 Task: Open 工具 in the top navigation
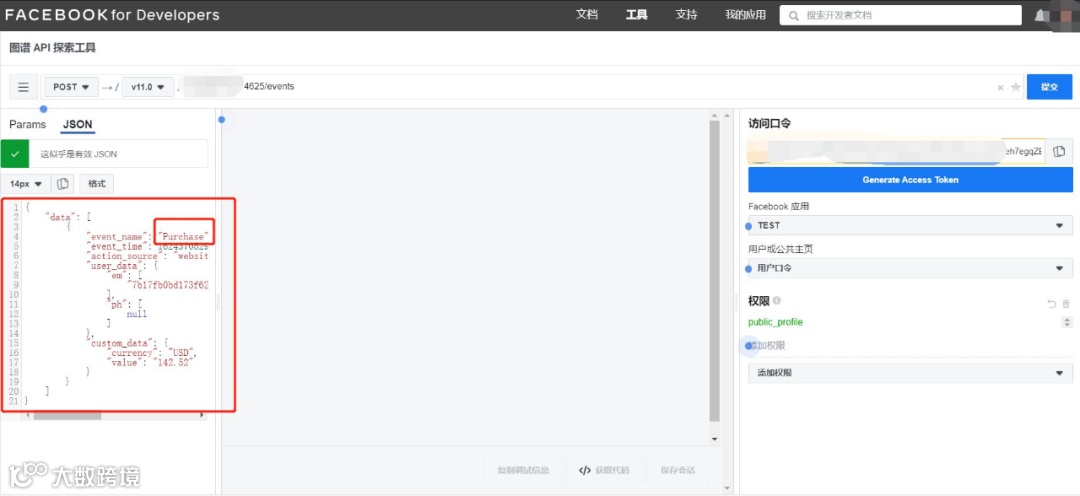click(636, 14)
